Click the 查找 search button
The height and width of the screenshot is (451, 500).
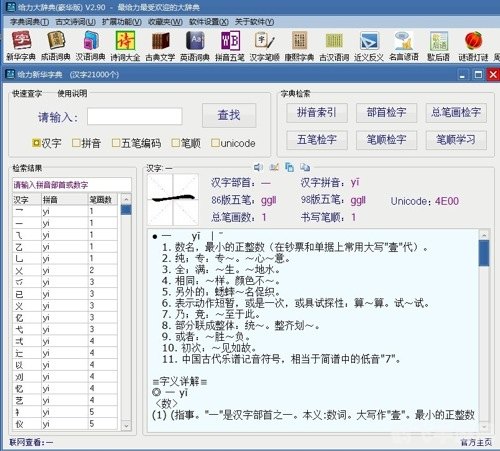[x=229, y=115]
